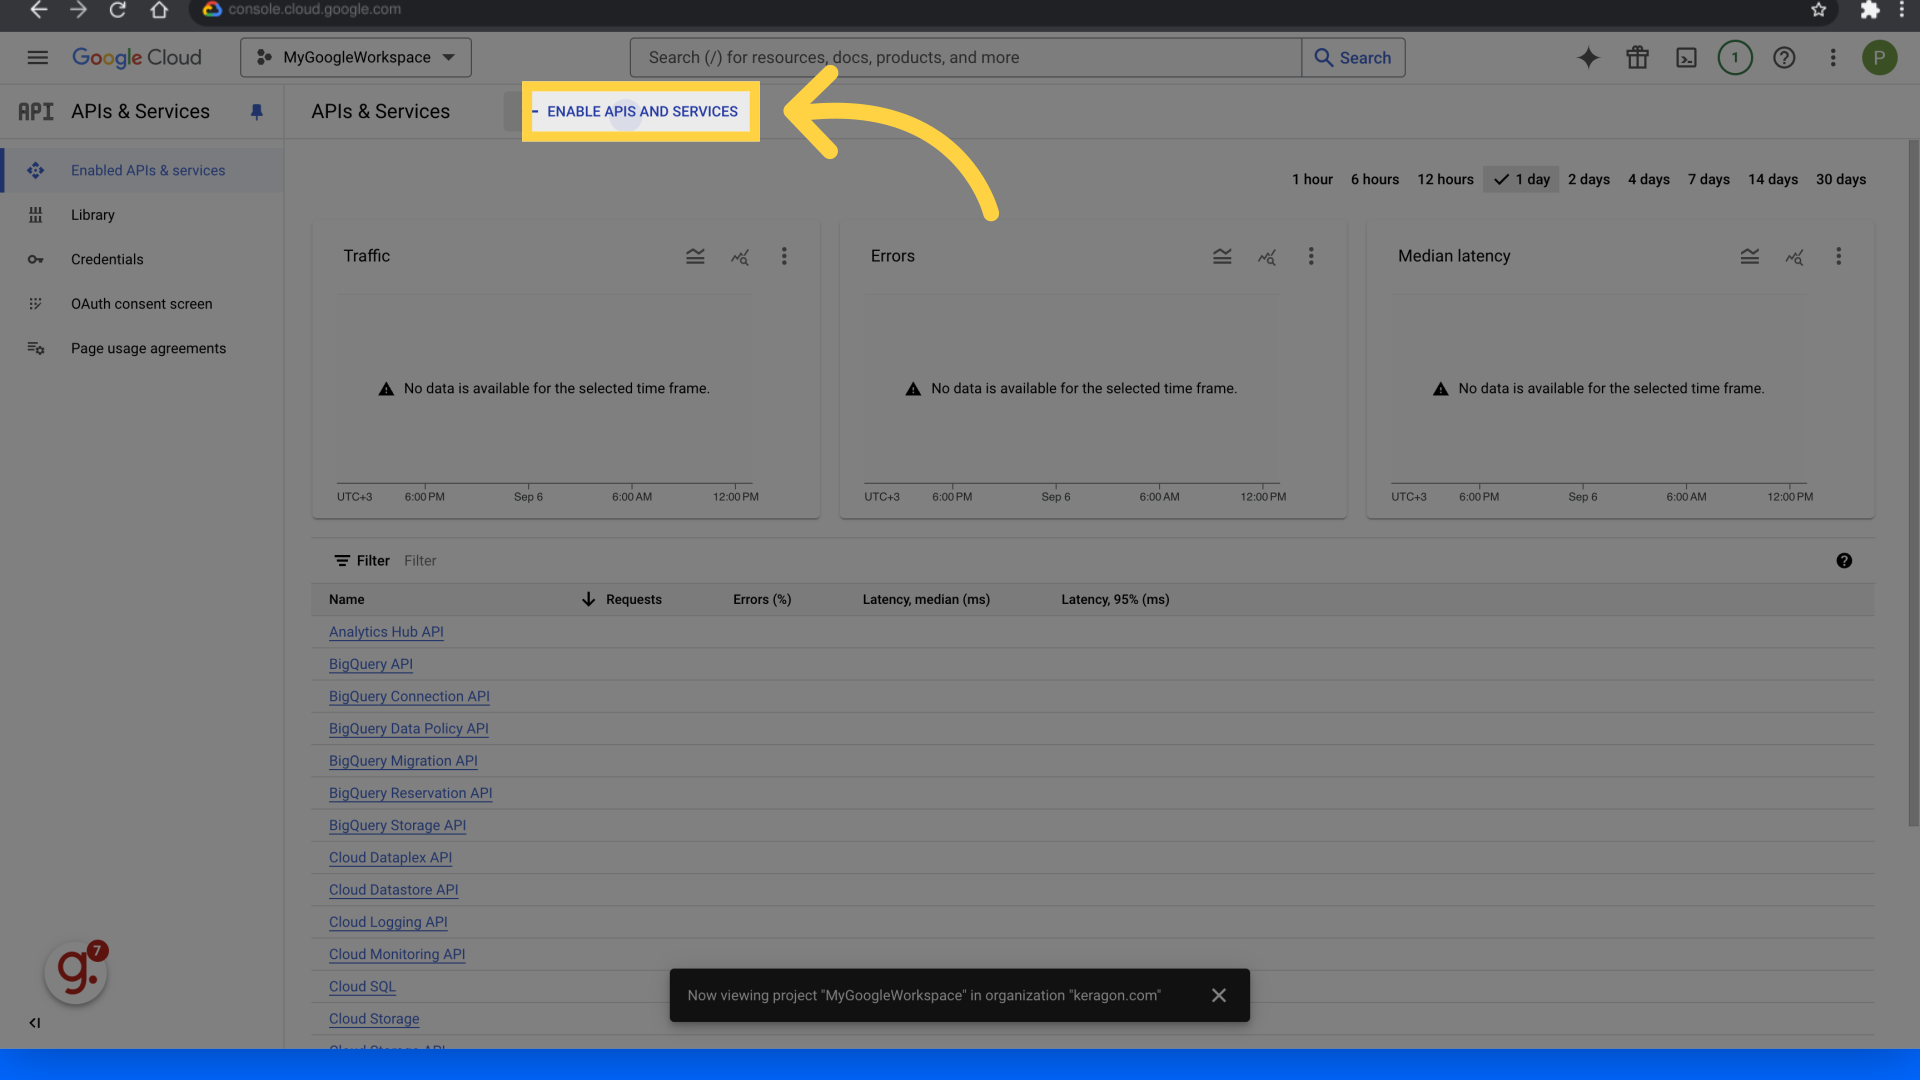Reload the browser page
1920x1080 pixels.
point(118,10)
